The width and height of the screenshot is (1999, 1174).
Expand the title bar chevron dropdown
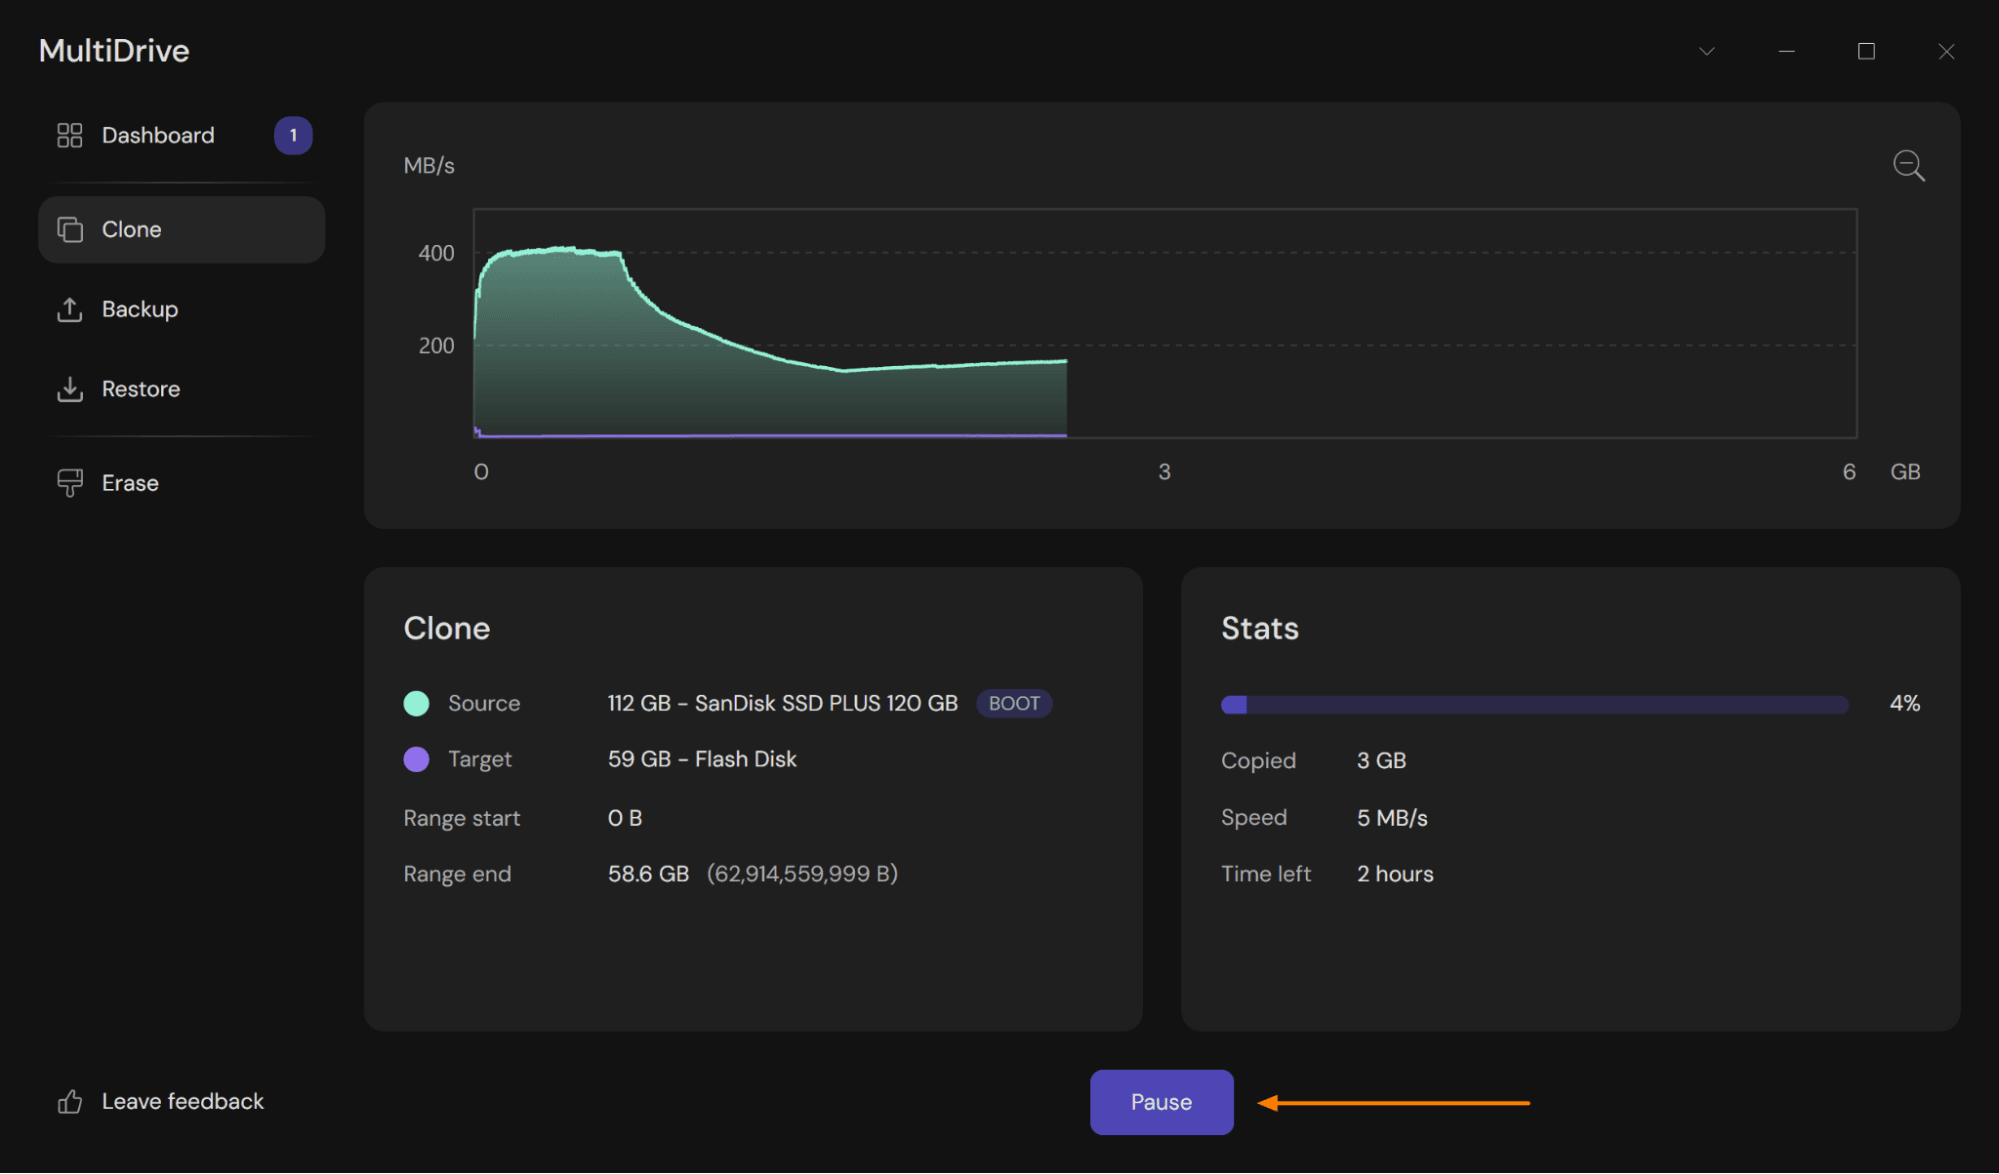tap(1707, 51)
